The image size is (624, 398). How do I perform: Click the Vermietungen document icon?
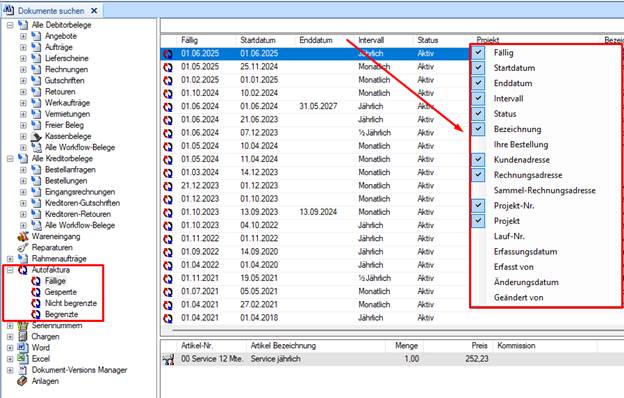pos(36,114)
